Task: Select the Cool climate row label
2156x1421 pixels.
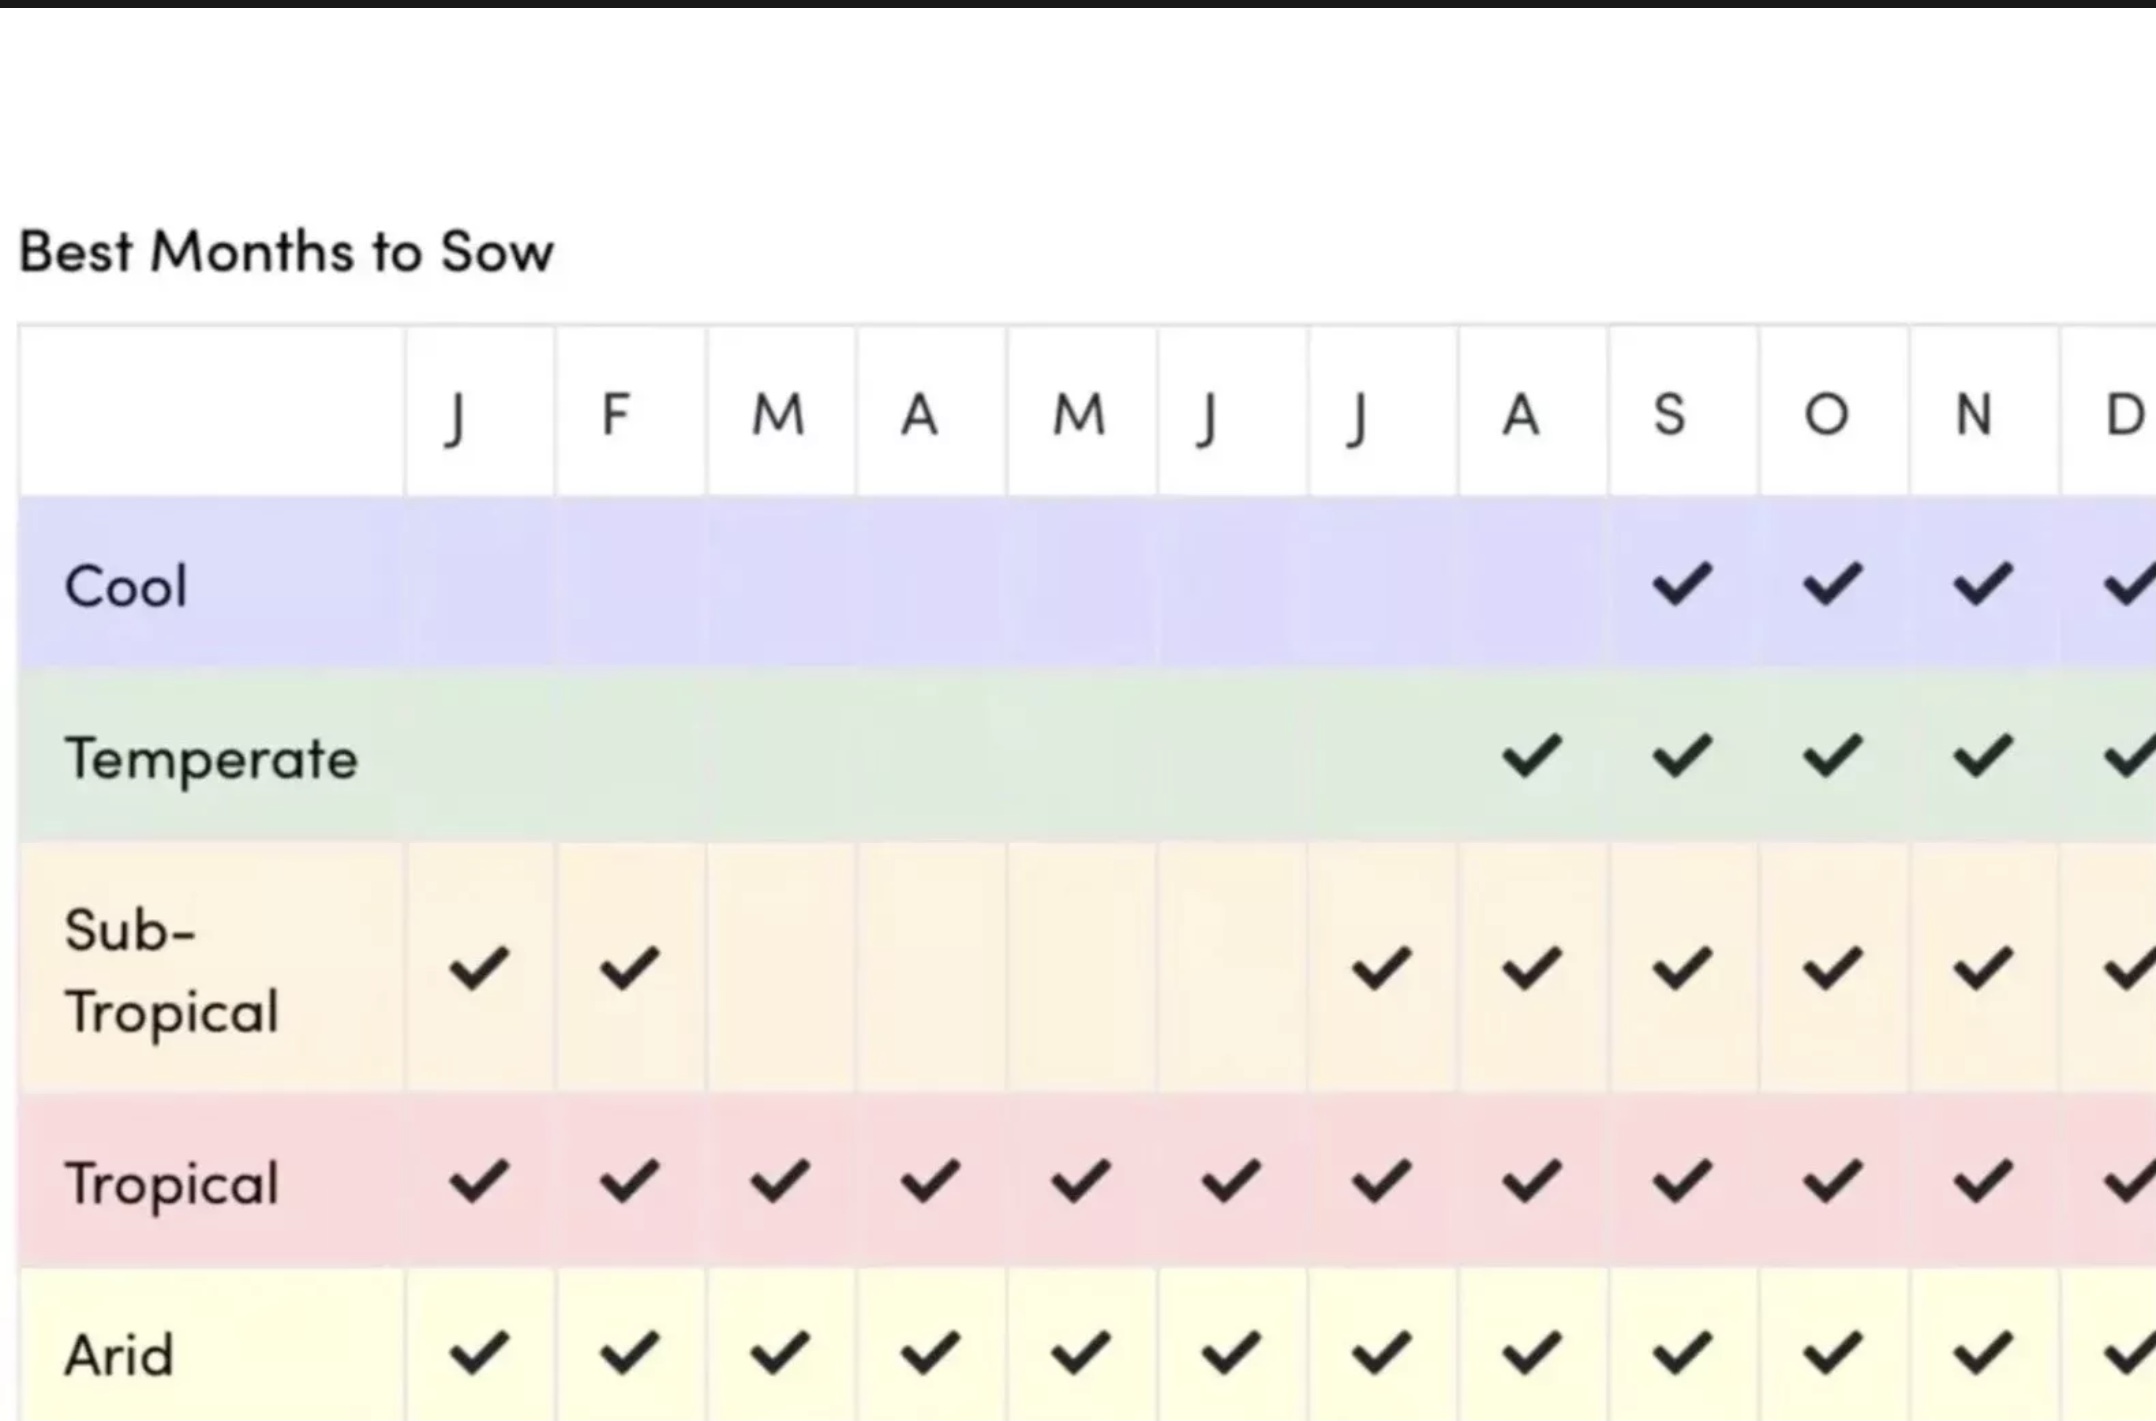Action: (126, 586)
